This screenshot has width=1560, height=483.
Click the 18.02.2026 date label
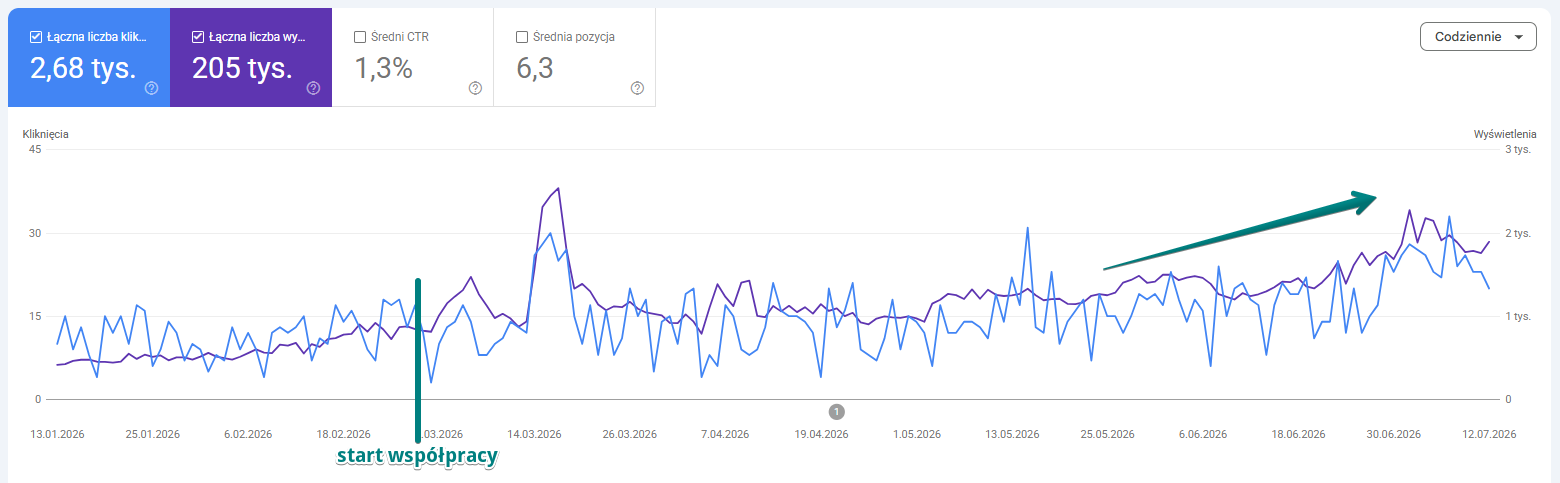(x=343, y=434)
